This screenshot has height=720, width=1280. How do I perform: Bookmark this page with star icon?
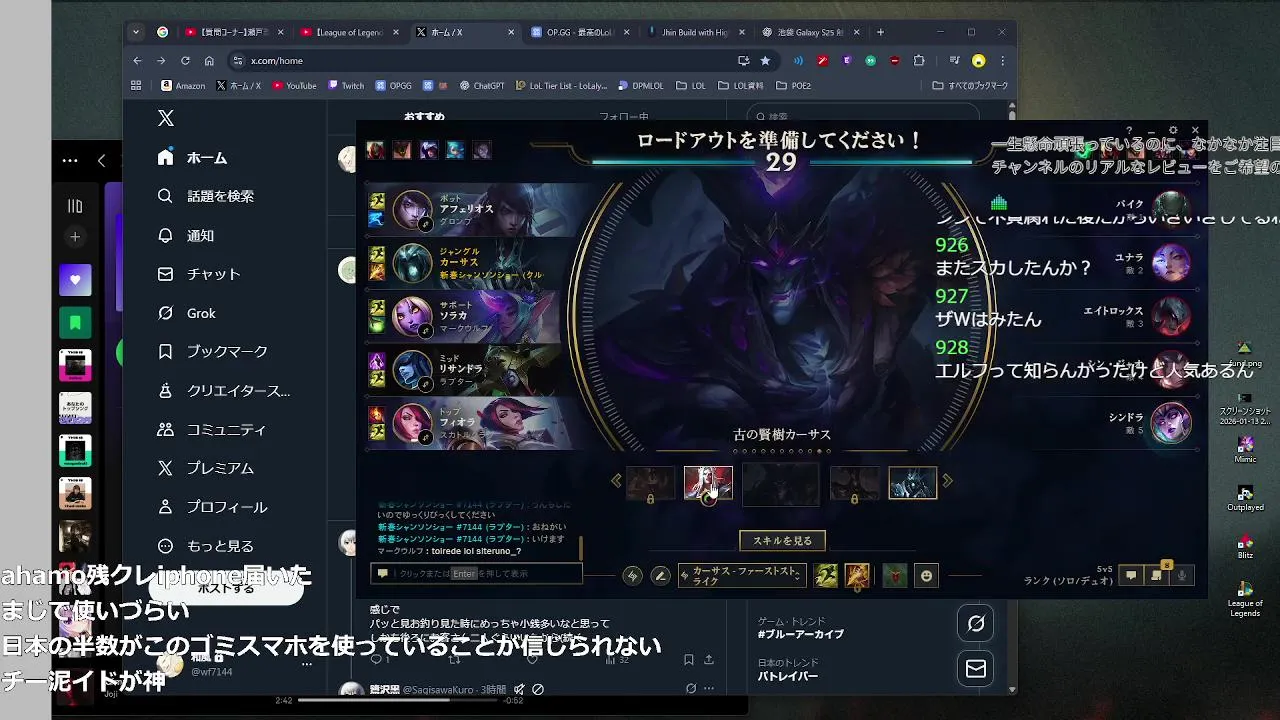point(765,61)
